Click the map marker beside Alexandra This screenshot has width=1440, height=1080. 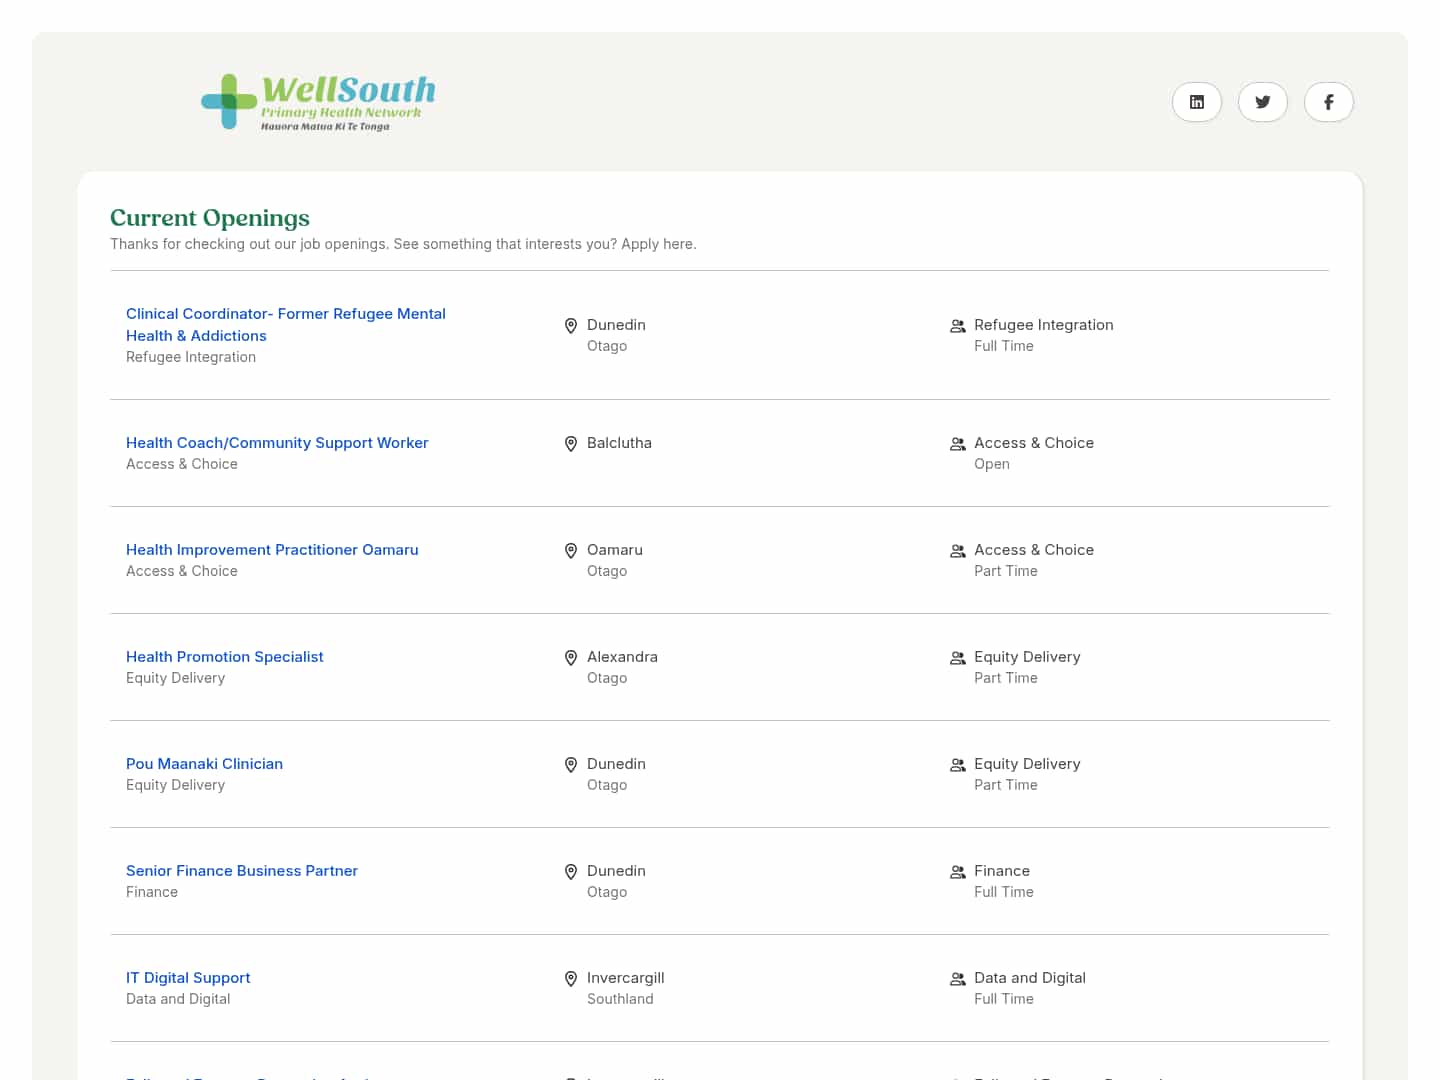point(571,657)
